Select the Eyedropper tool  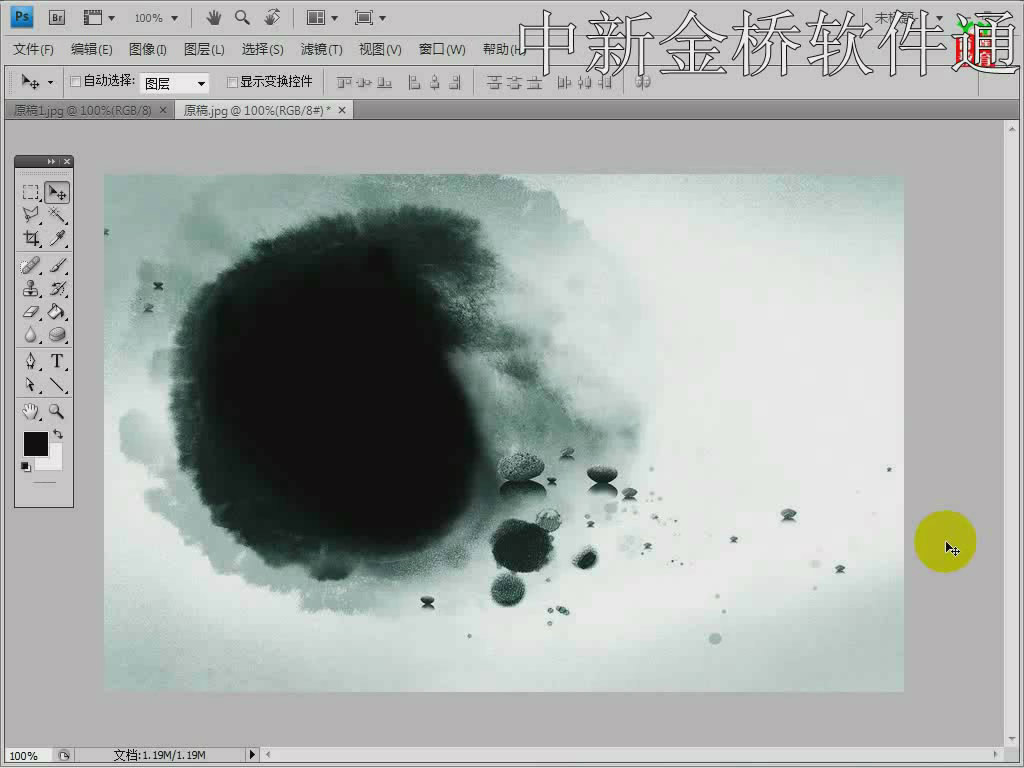[x=57, y=238]
